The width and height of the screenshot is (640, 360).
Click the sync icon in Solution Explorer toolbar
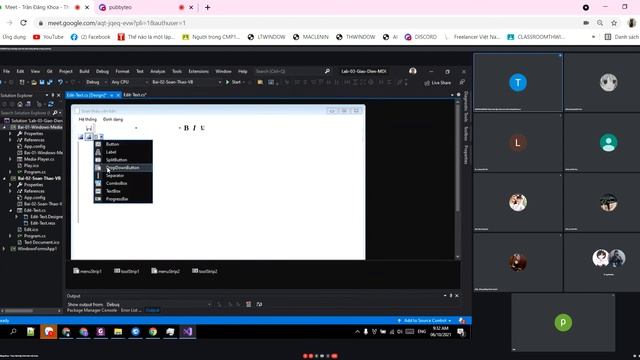(51, 104)
